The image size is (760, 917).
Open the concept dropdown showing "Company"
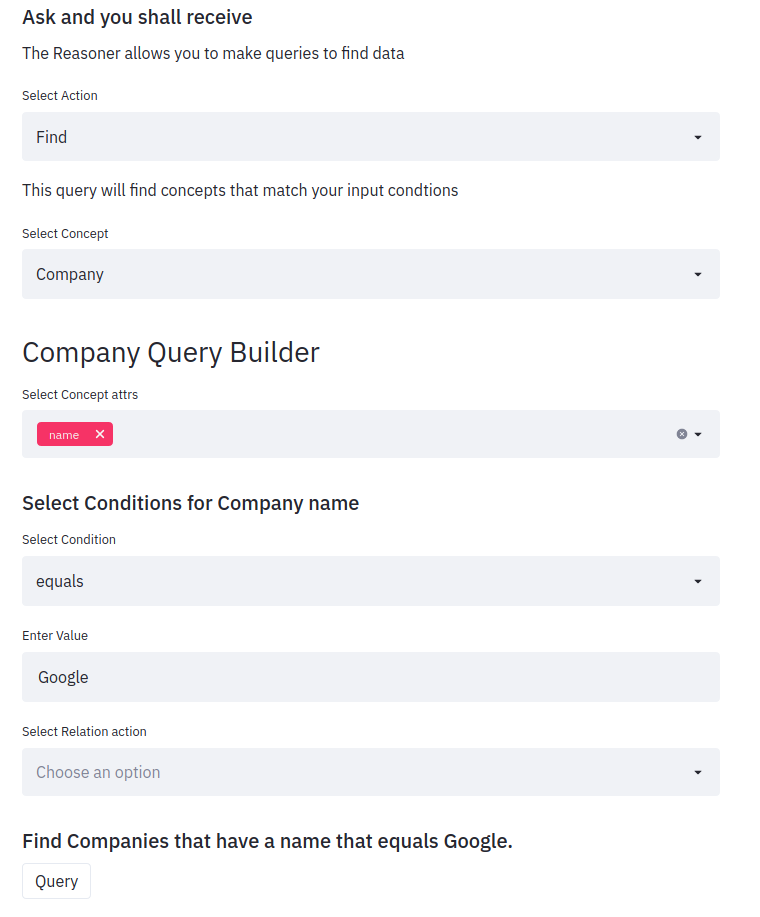tap(350, 274)
